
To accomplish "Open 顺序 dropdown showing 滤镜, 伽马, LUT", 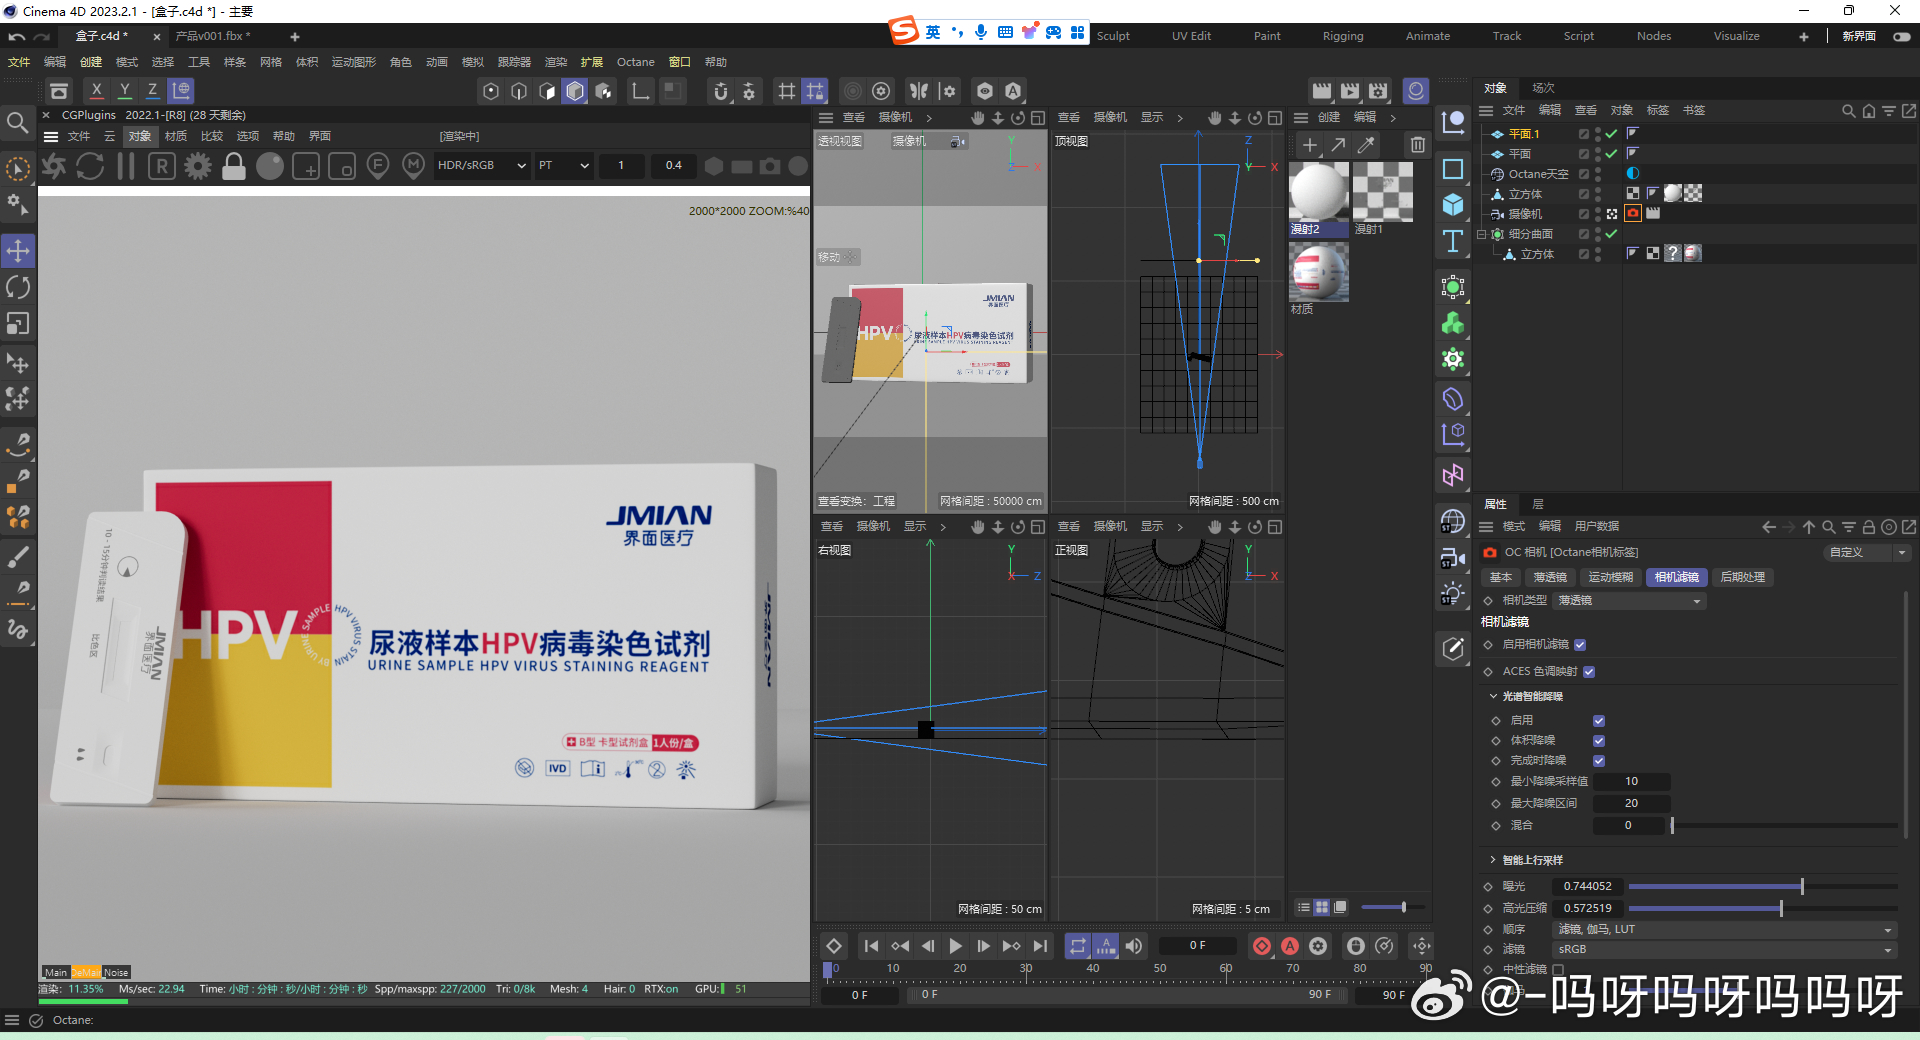I will [x=1724, y=930].
